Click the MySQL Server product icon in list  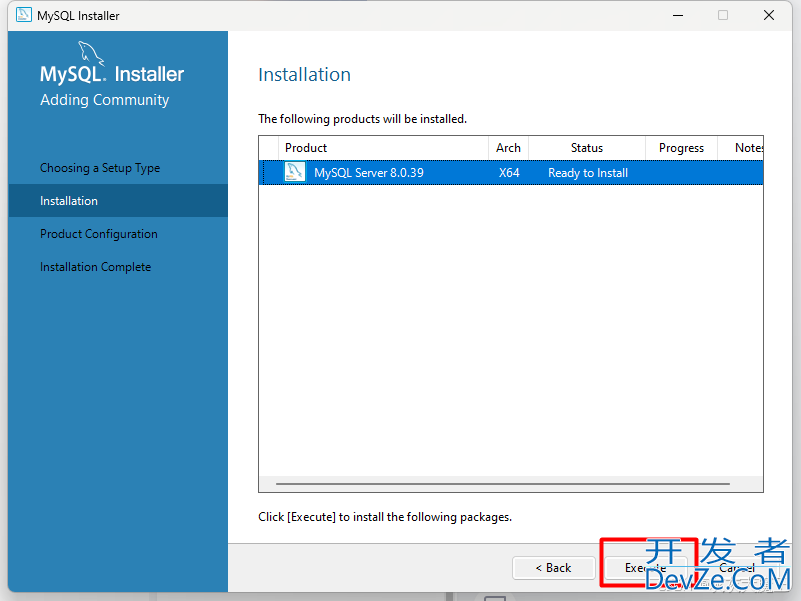click(295, 172)
